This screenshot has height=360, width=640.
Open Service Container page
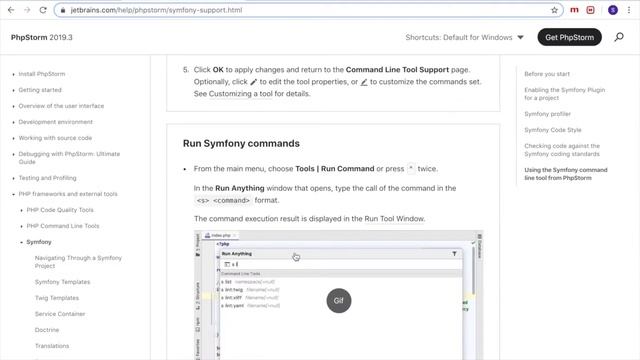coord(60,314)
